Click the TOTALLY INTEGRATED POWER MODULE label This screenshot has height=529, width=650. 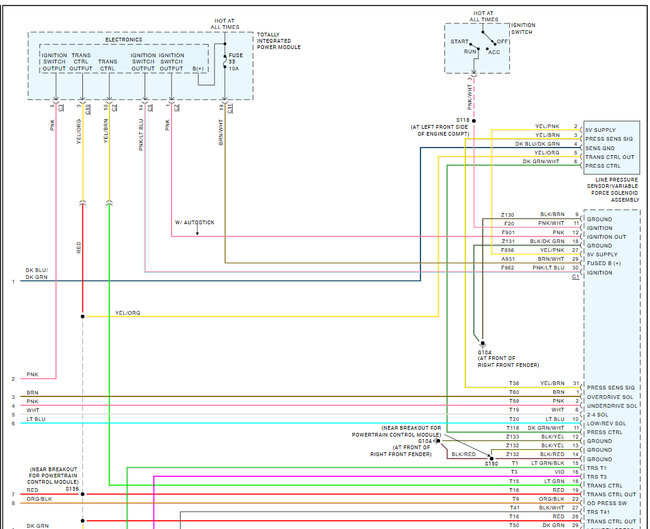(x=279, y=41)
